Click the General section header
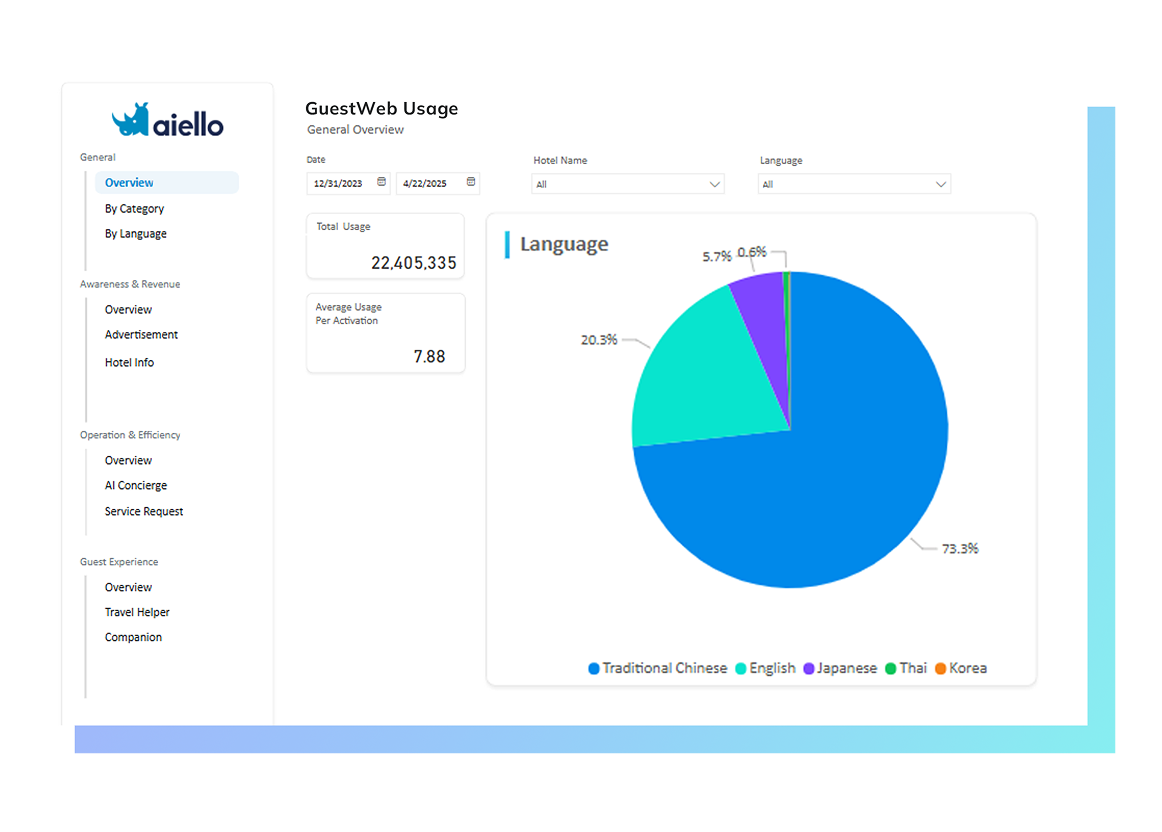The image size is (1162, 832). [98, 157]
